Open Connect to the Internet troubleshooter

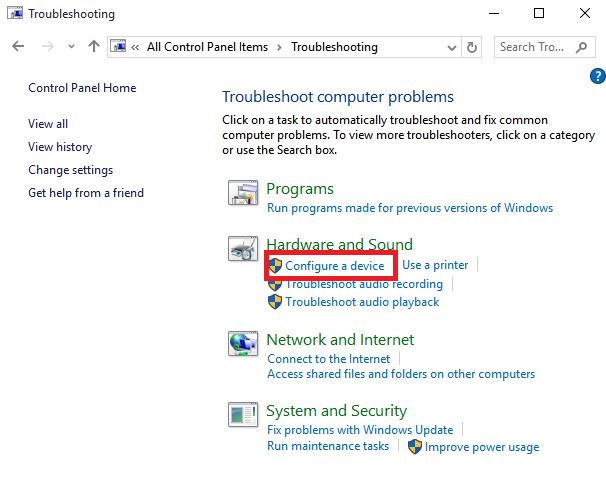329,359
